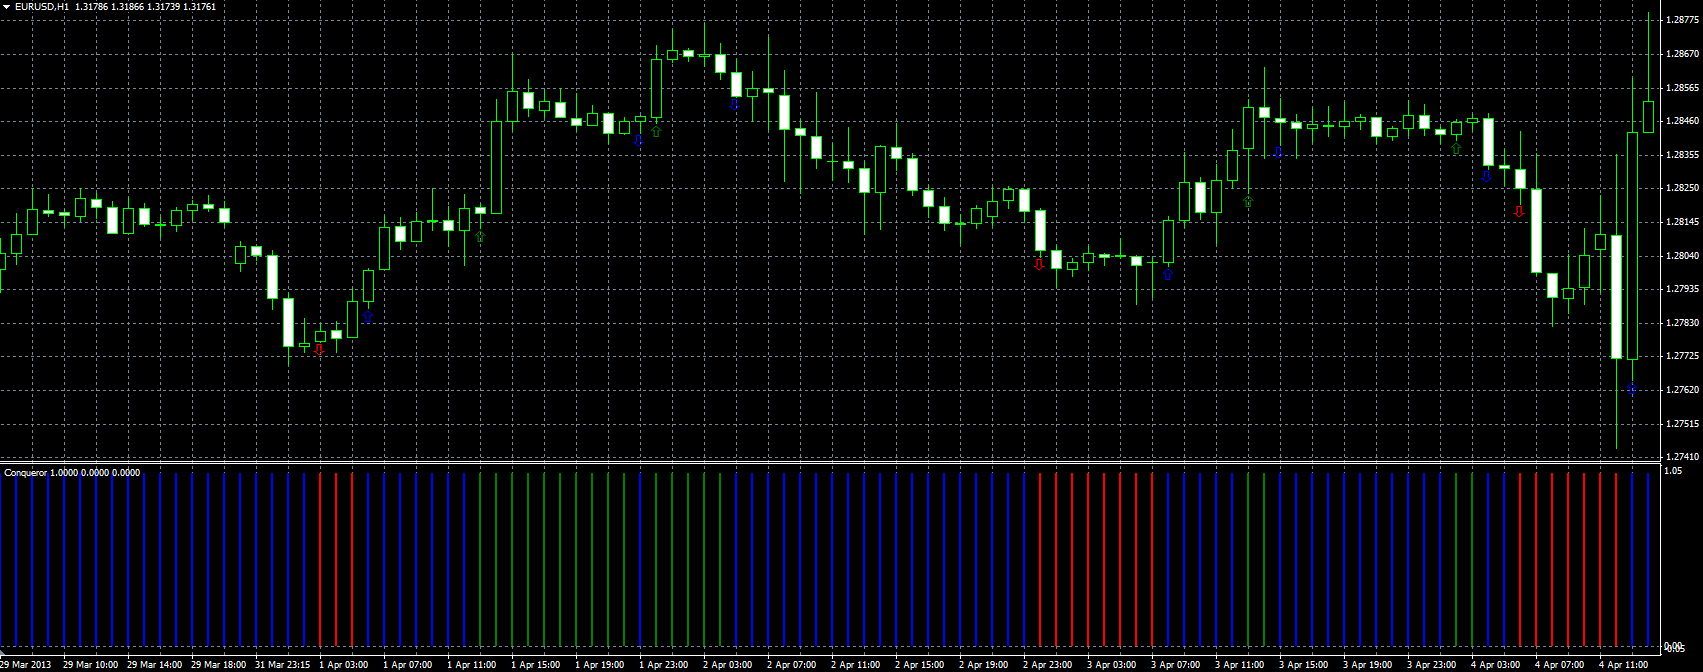Image resolution: width=1703 pixels, height=672 pixels.
Task: Click the 2 Apr 15:00 time label
Action: (920, 664)
